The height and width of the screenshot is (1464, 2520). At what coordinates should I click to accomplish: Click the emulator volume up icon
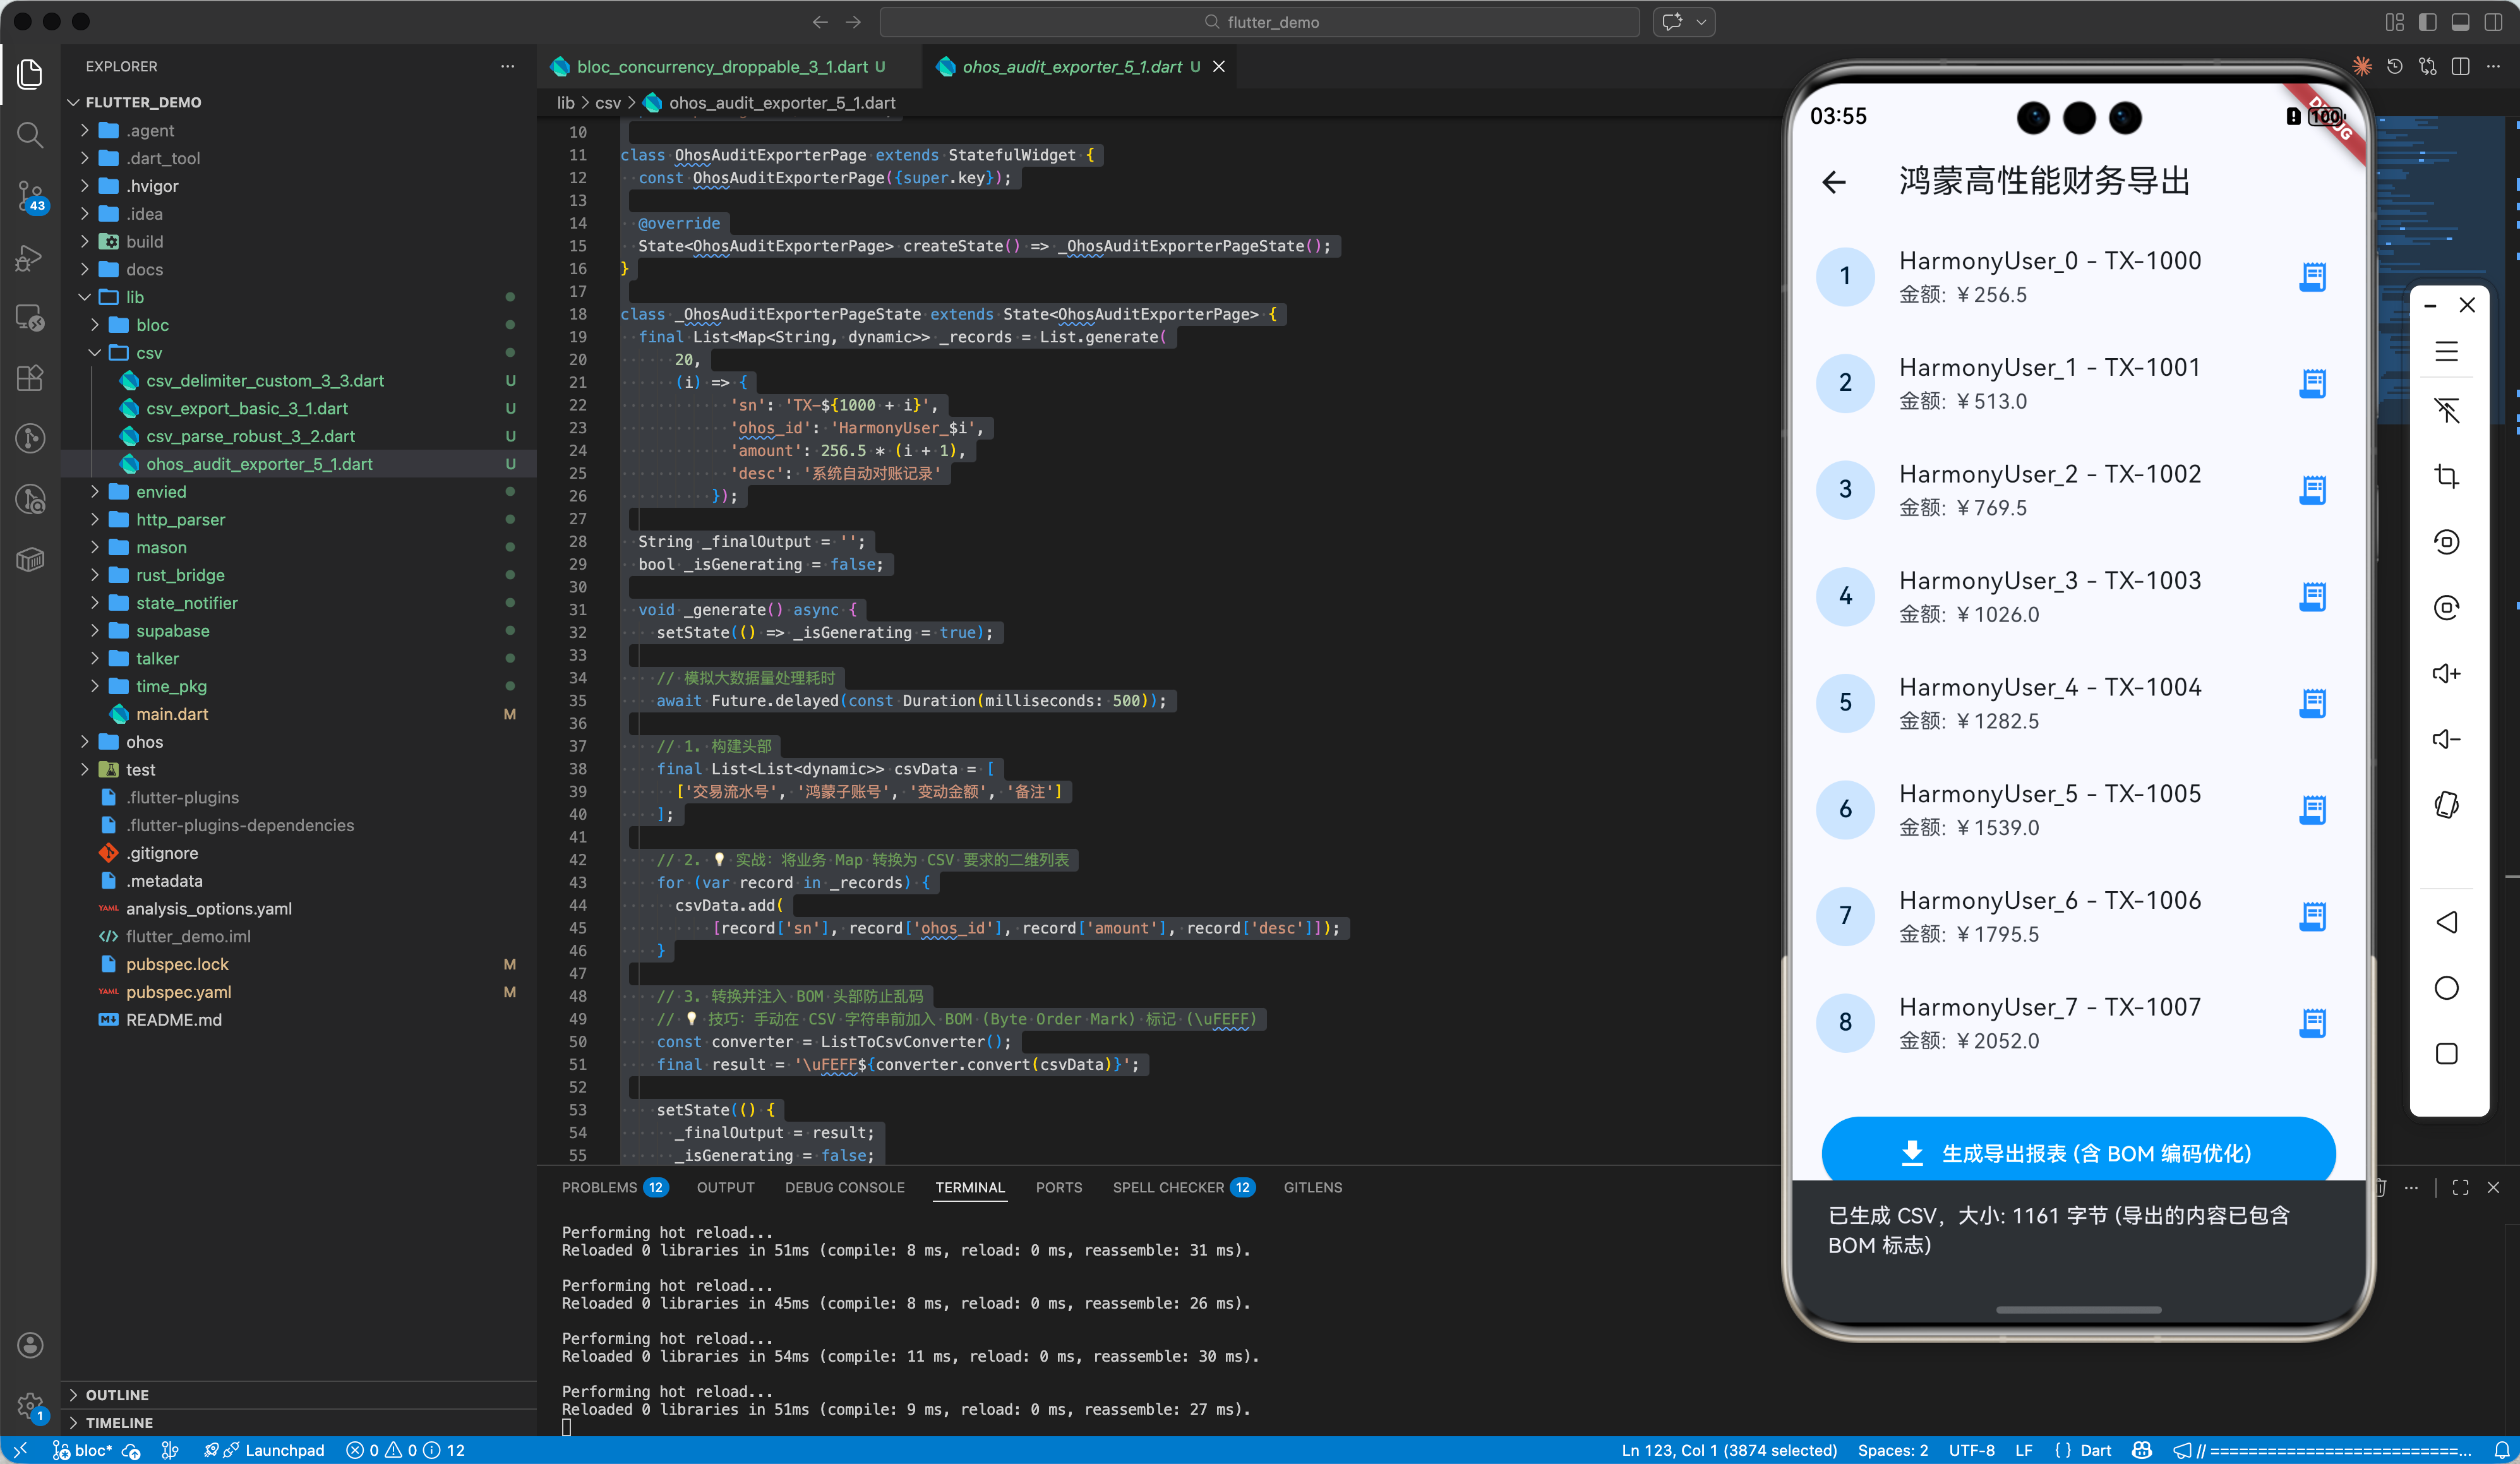[2446, 673]
